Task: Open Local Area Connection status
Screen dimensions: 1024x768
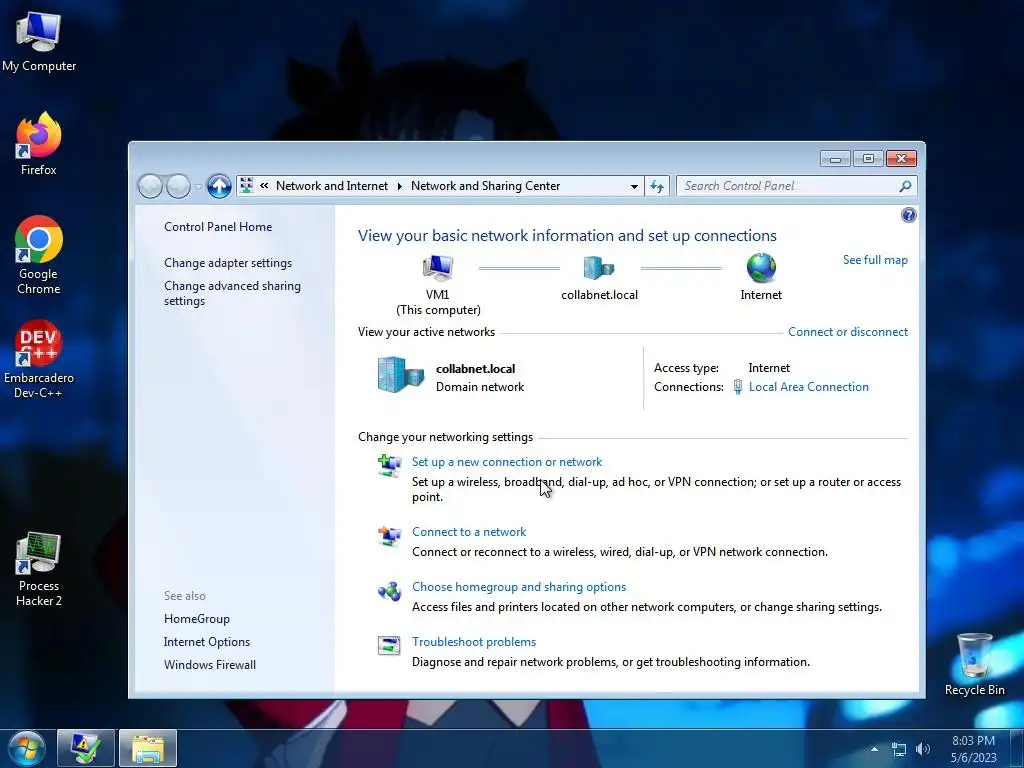Action: (x=808, y=387)
